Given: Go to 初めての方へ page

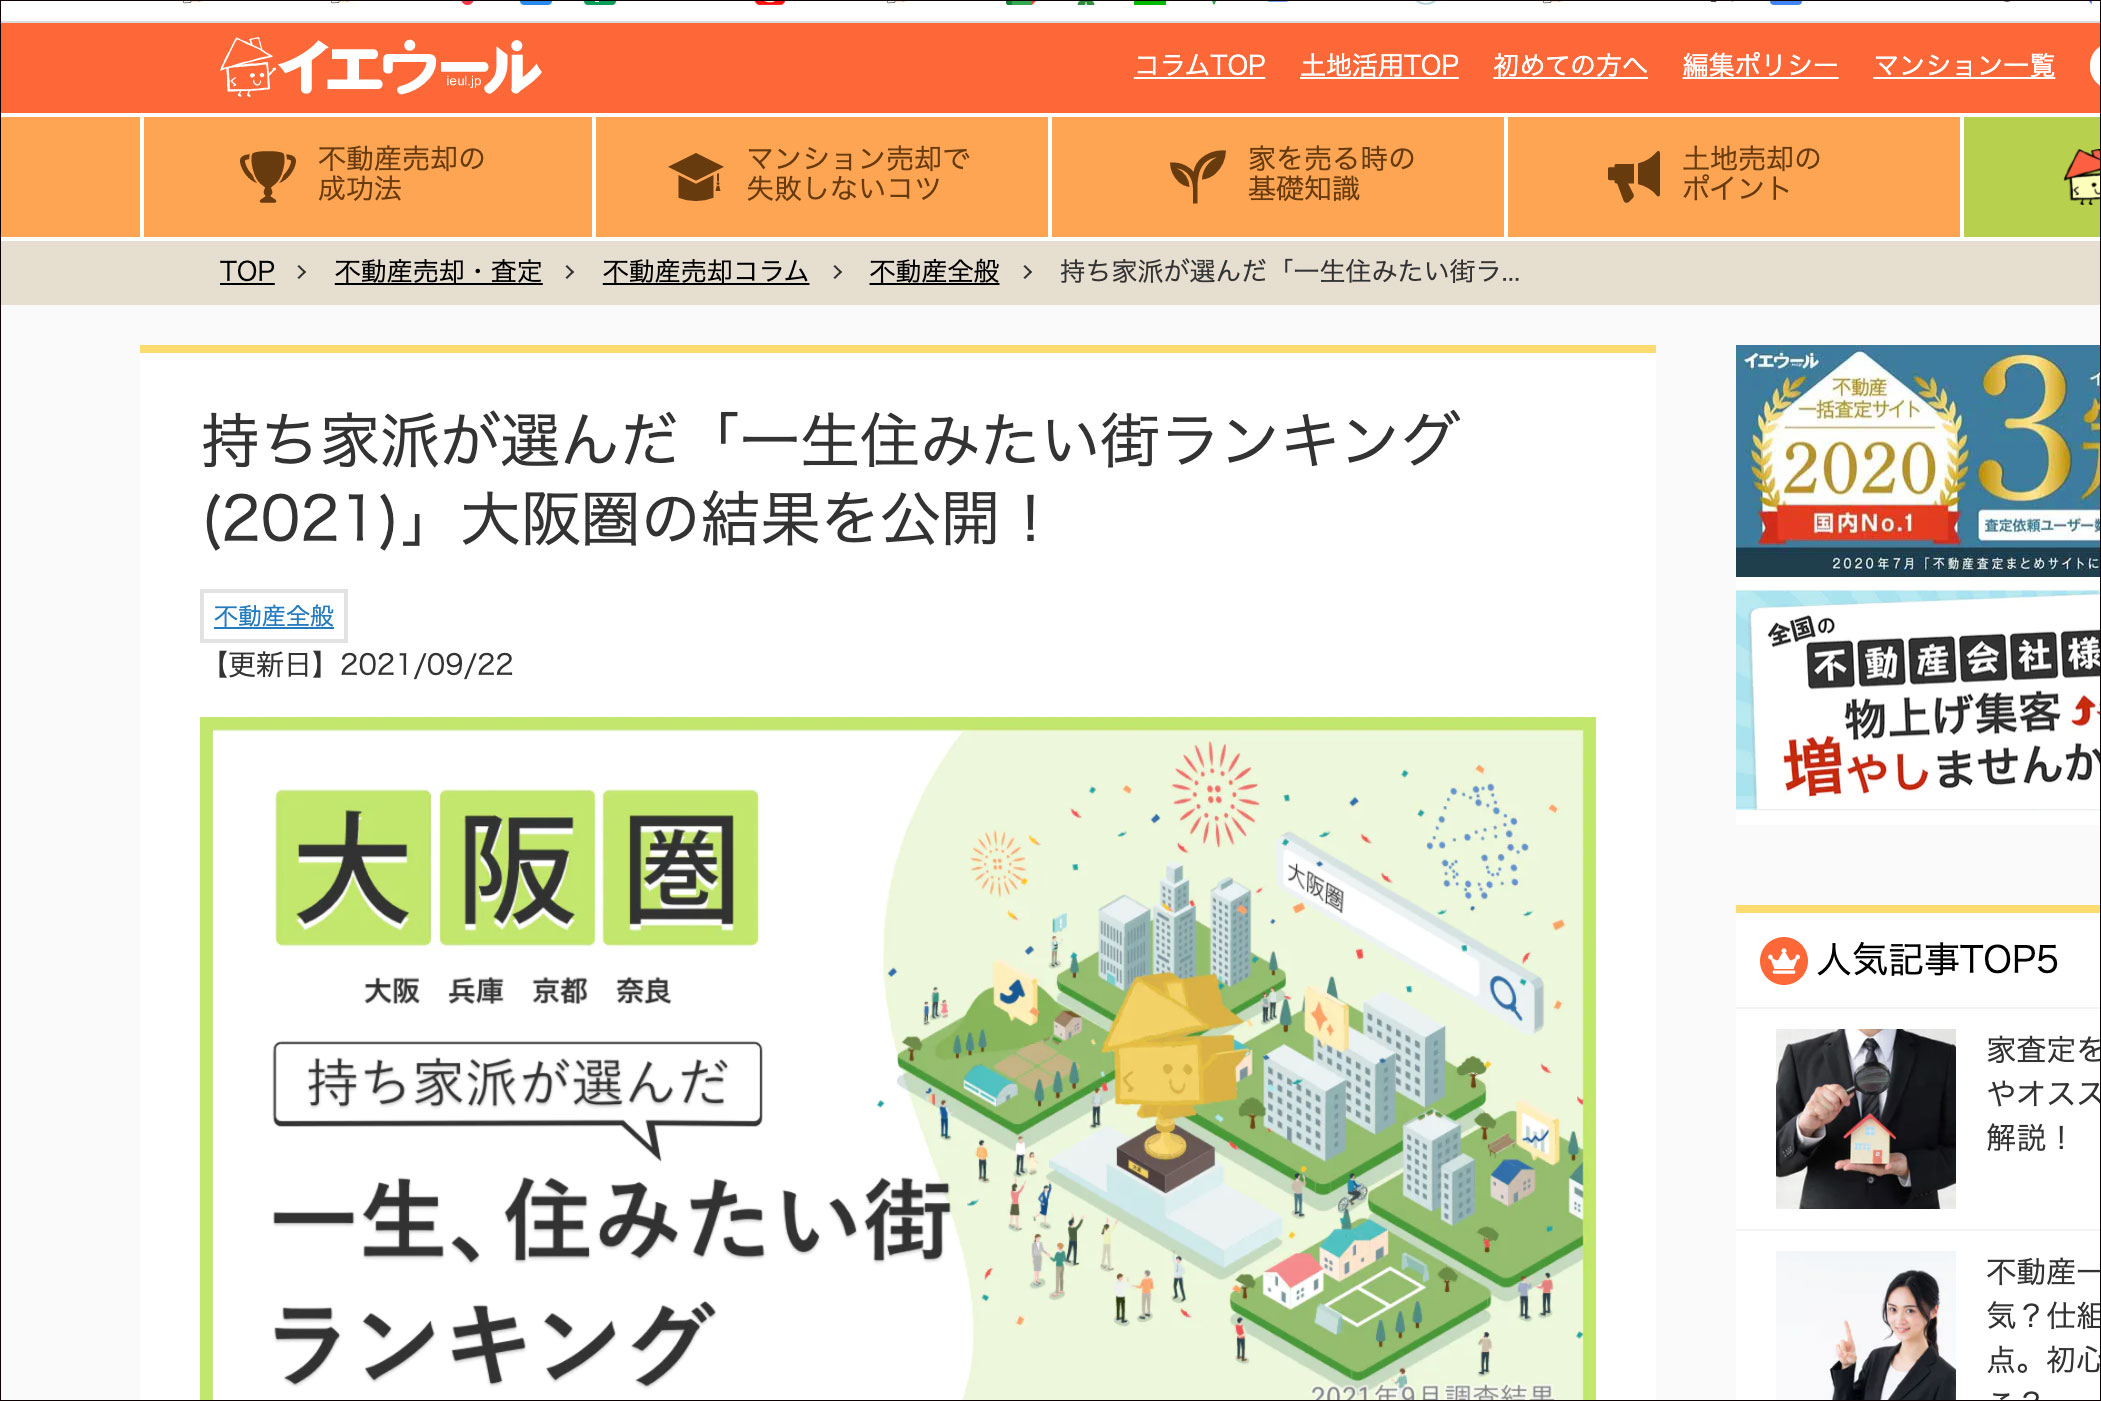Looking at the screenshot, I should pyautogui.click(x=1569, y=66).
